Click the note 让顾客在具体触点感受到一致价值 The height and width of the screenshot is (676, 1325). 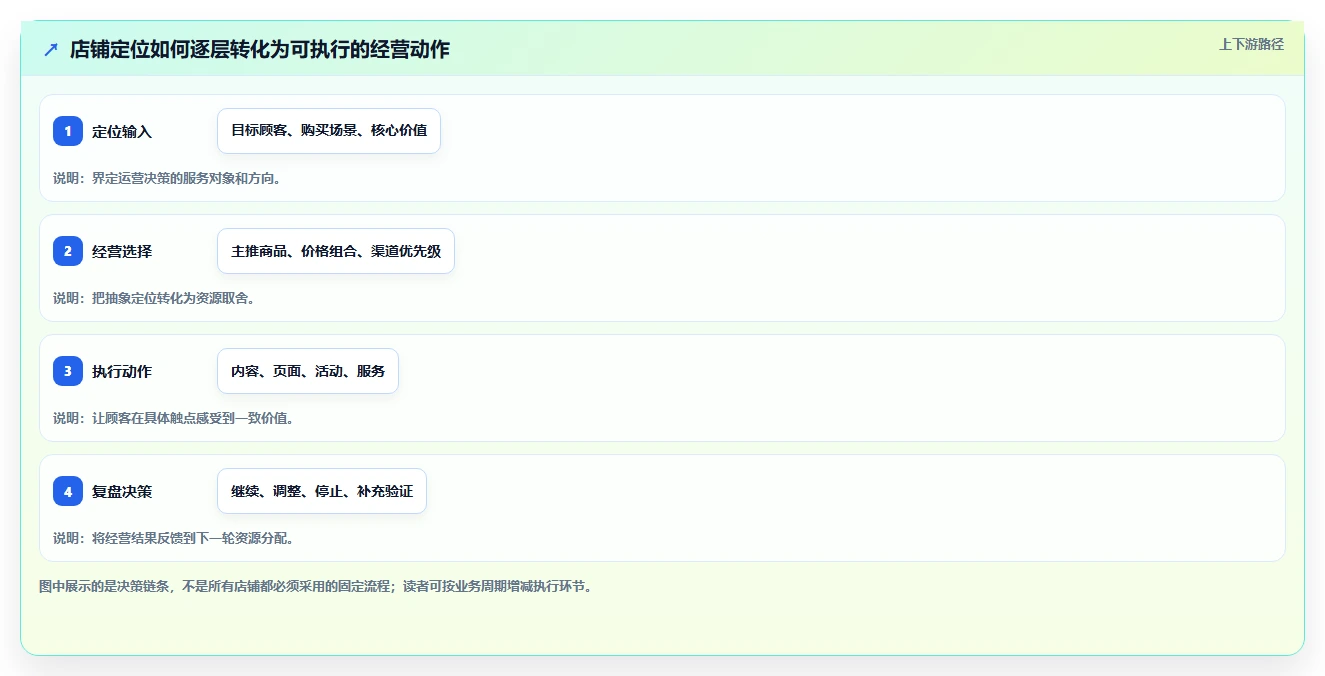pos(174,418)
